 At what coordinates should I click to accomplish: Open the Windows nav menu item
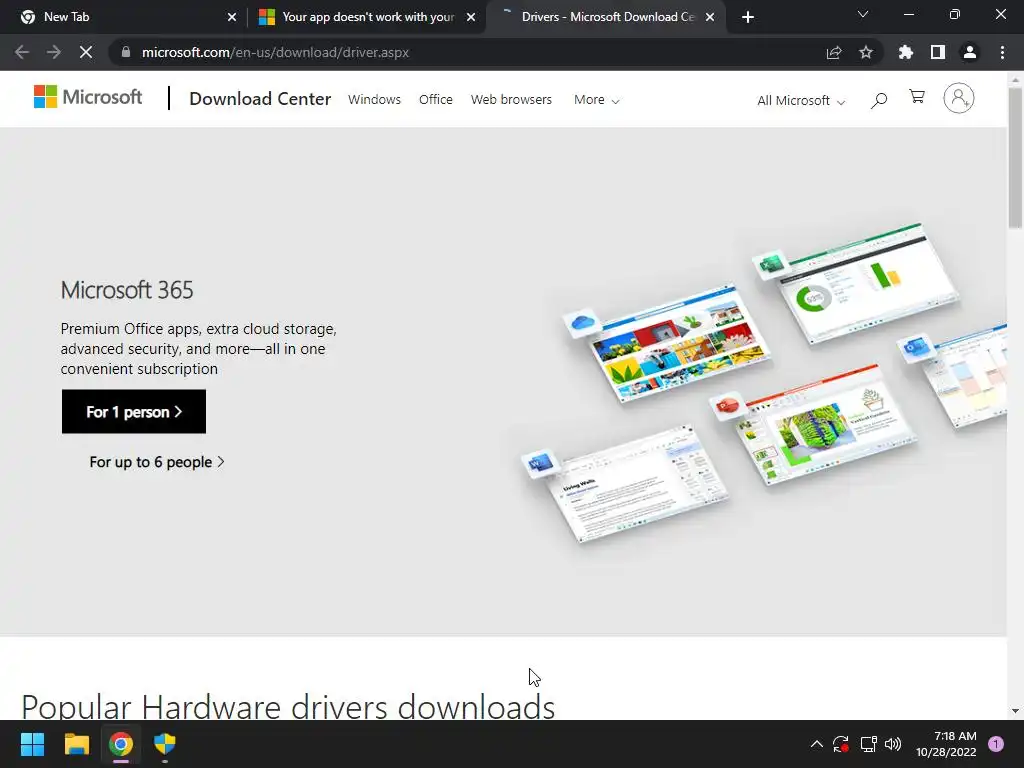374,99
